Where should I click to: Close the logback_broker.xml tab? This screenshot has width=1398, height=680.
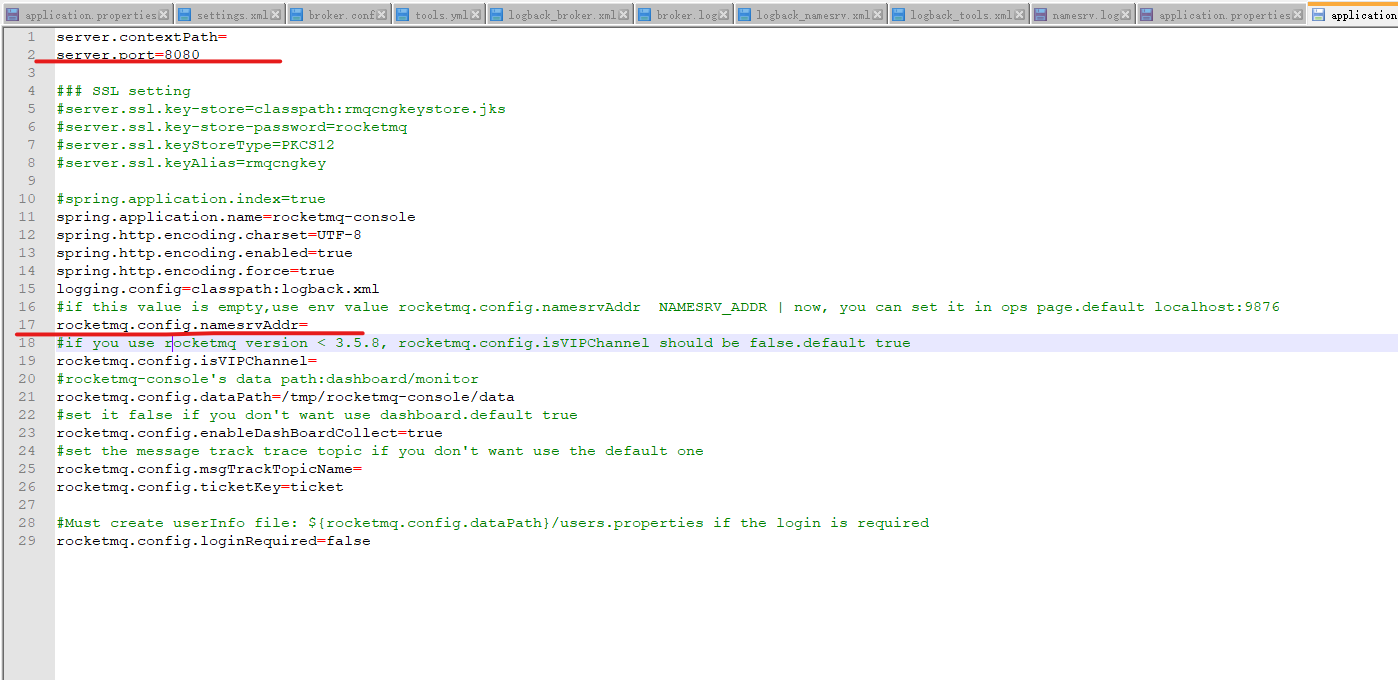point(624,15)
